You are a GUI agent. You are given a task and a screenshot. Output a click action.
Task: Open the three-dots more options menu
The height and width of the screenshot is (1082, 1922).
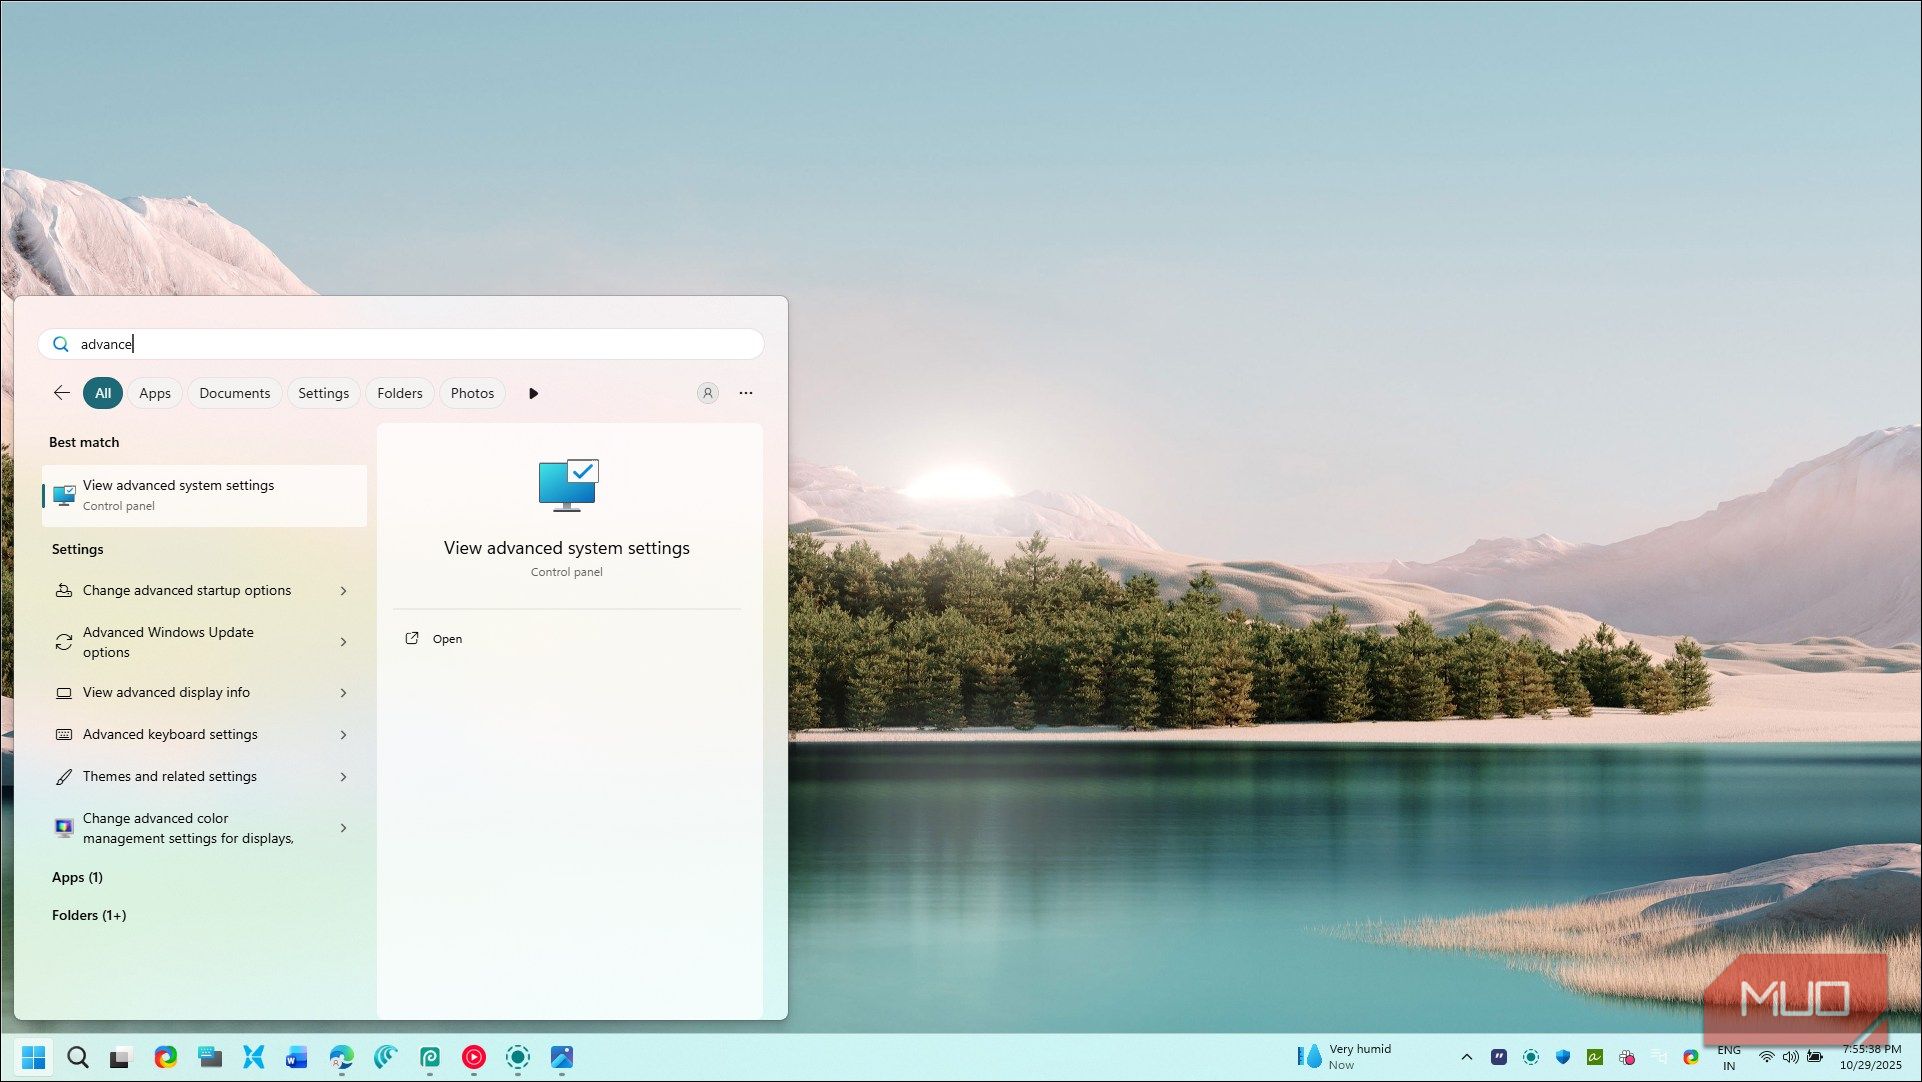pyautogui.click(x=746, y=393)
